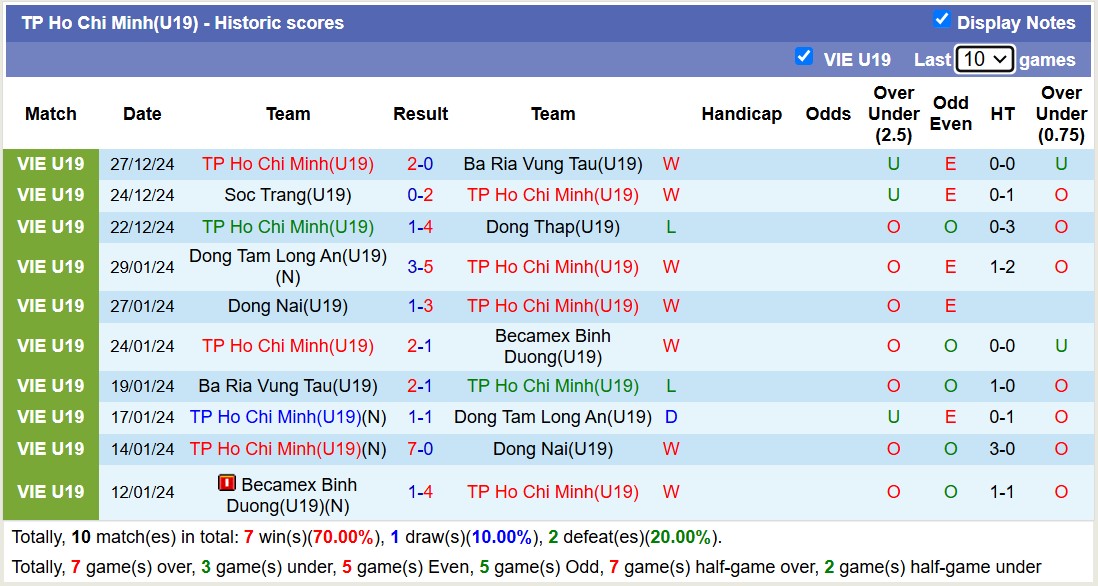Click the Date column header

coord(142,114)
